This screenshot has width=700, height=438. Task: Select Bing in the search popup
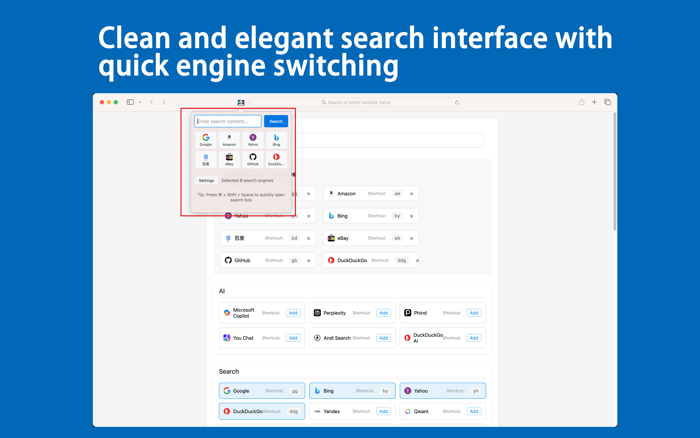point(276,140)
